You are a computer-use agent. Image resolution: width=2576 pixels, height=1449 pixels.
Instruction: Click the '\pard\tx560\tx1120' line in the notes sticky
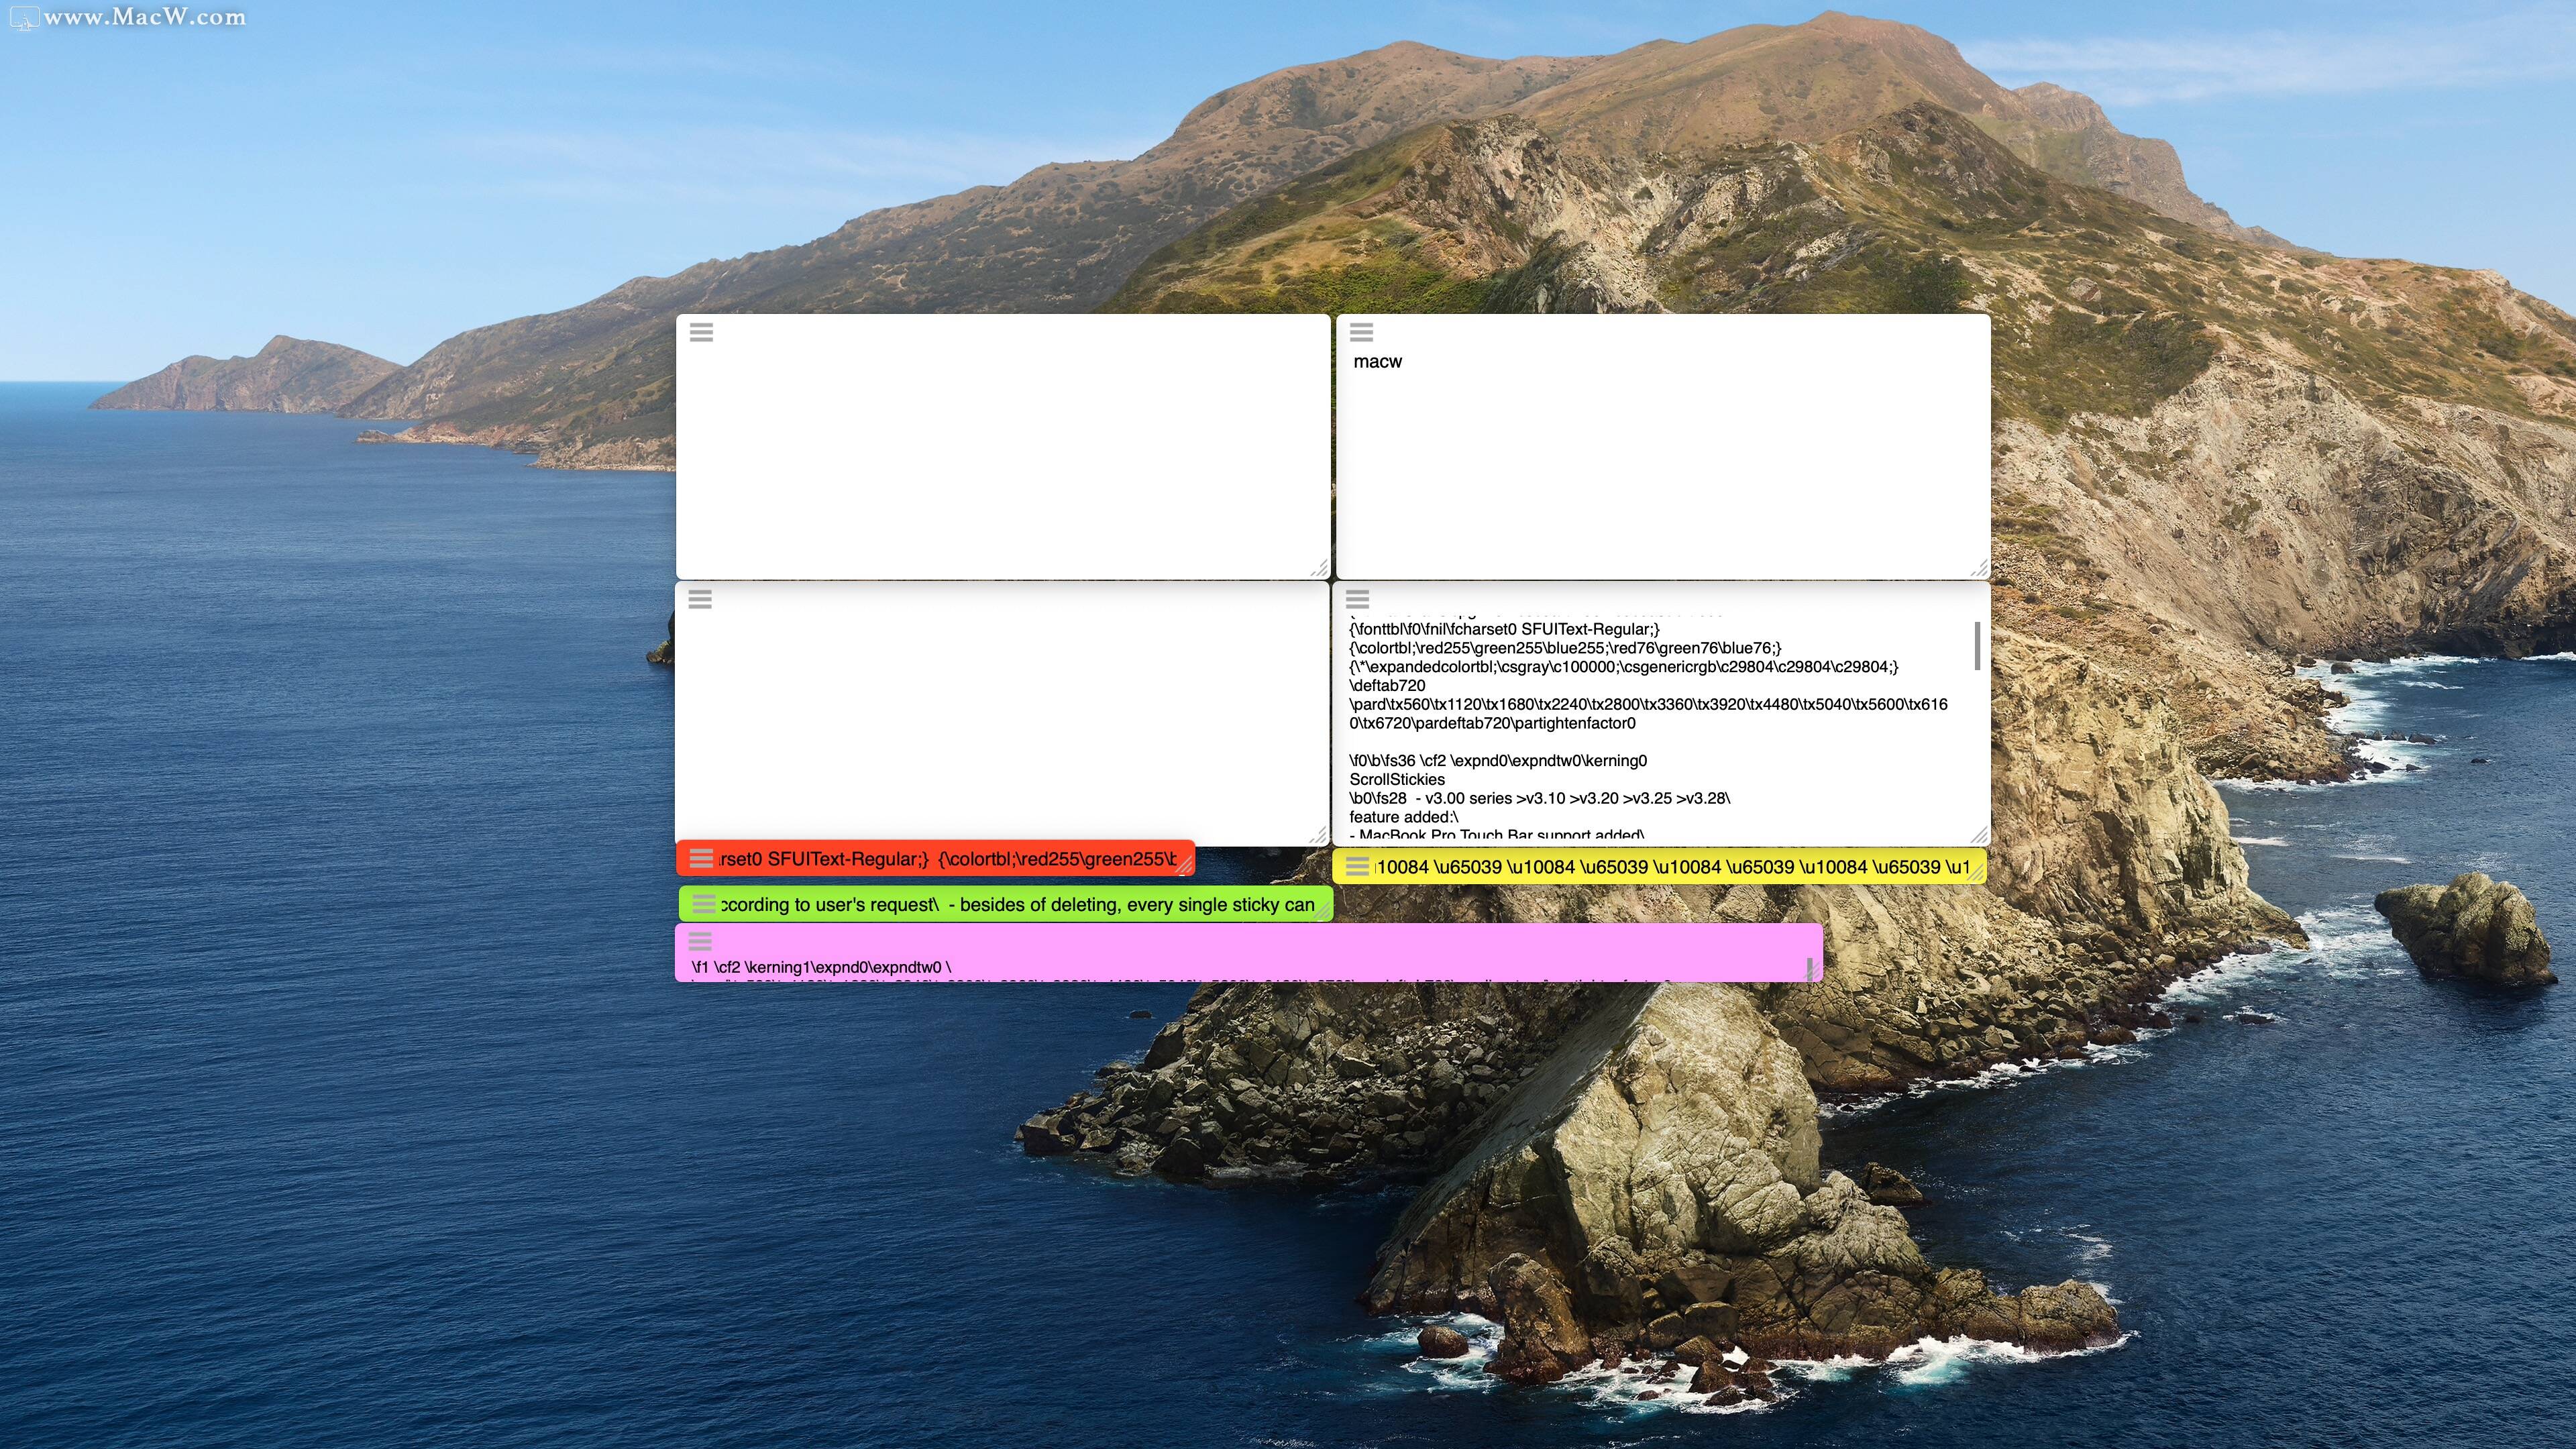click(x=1648, y=704)
